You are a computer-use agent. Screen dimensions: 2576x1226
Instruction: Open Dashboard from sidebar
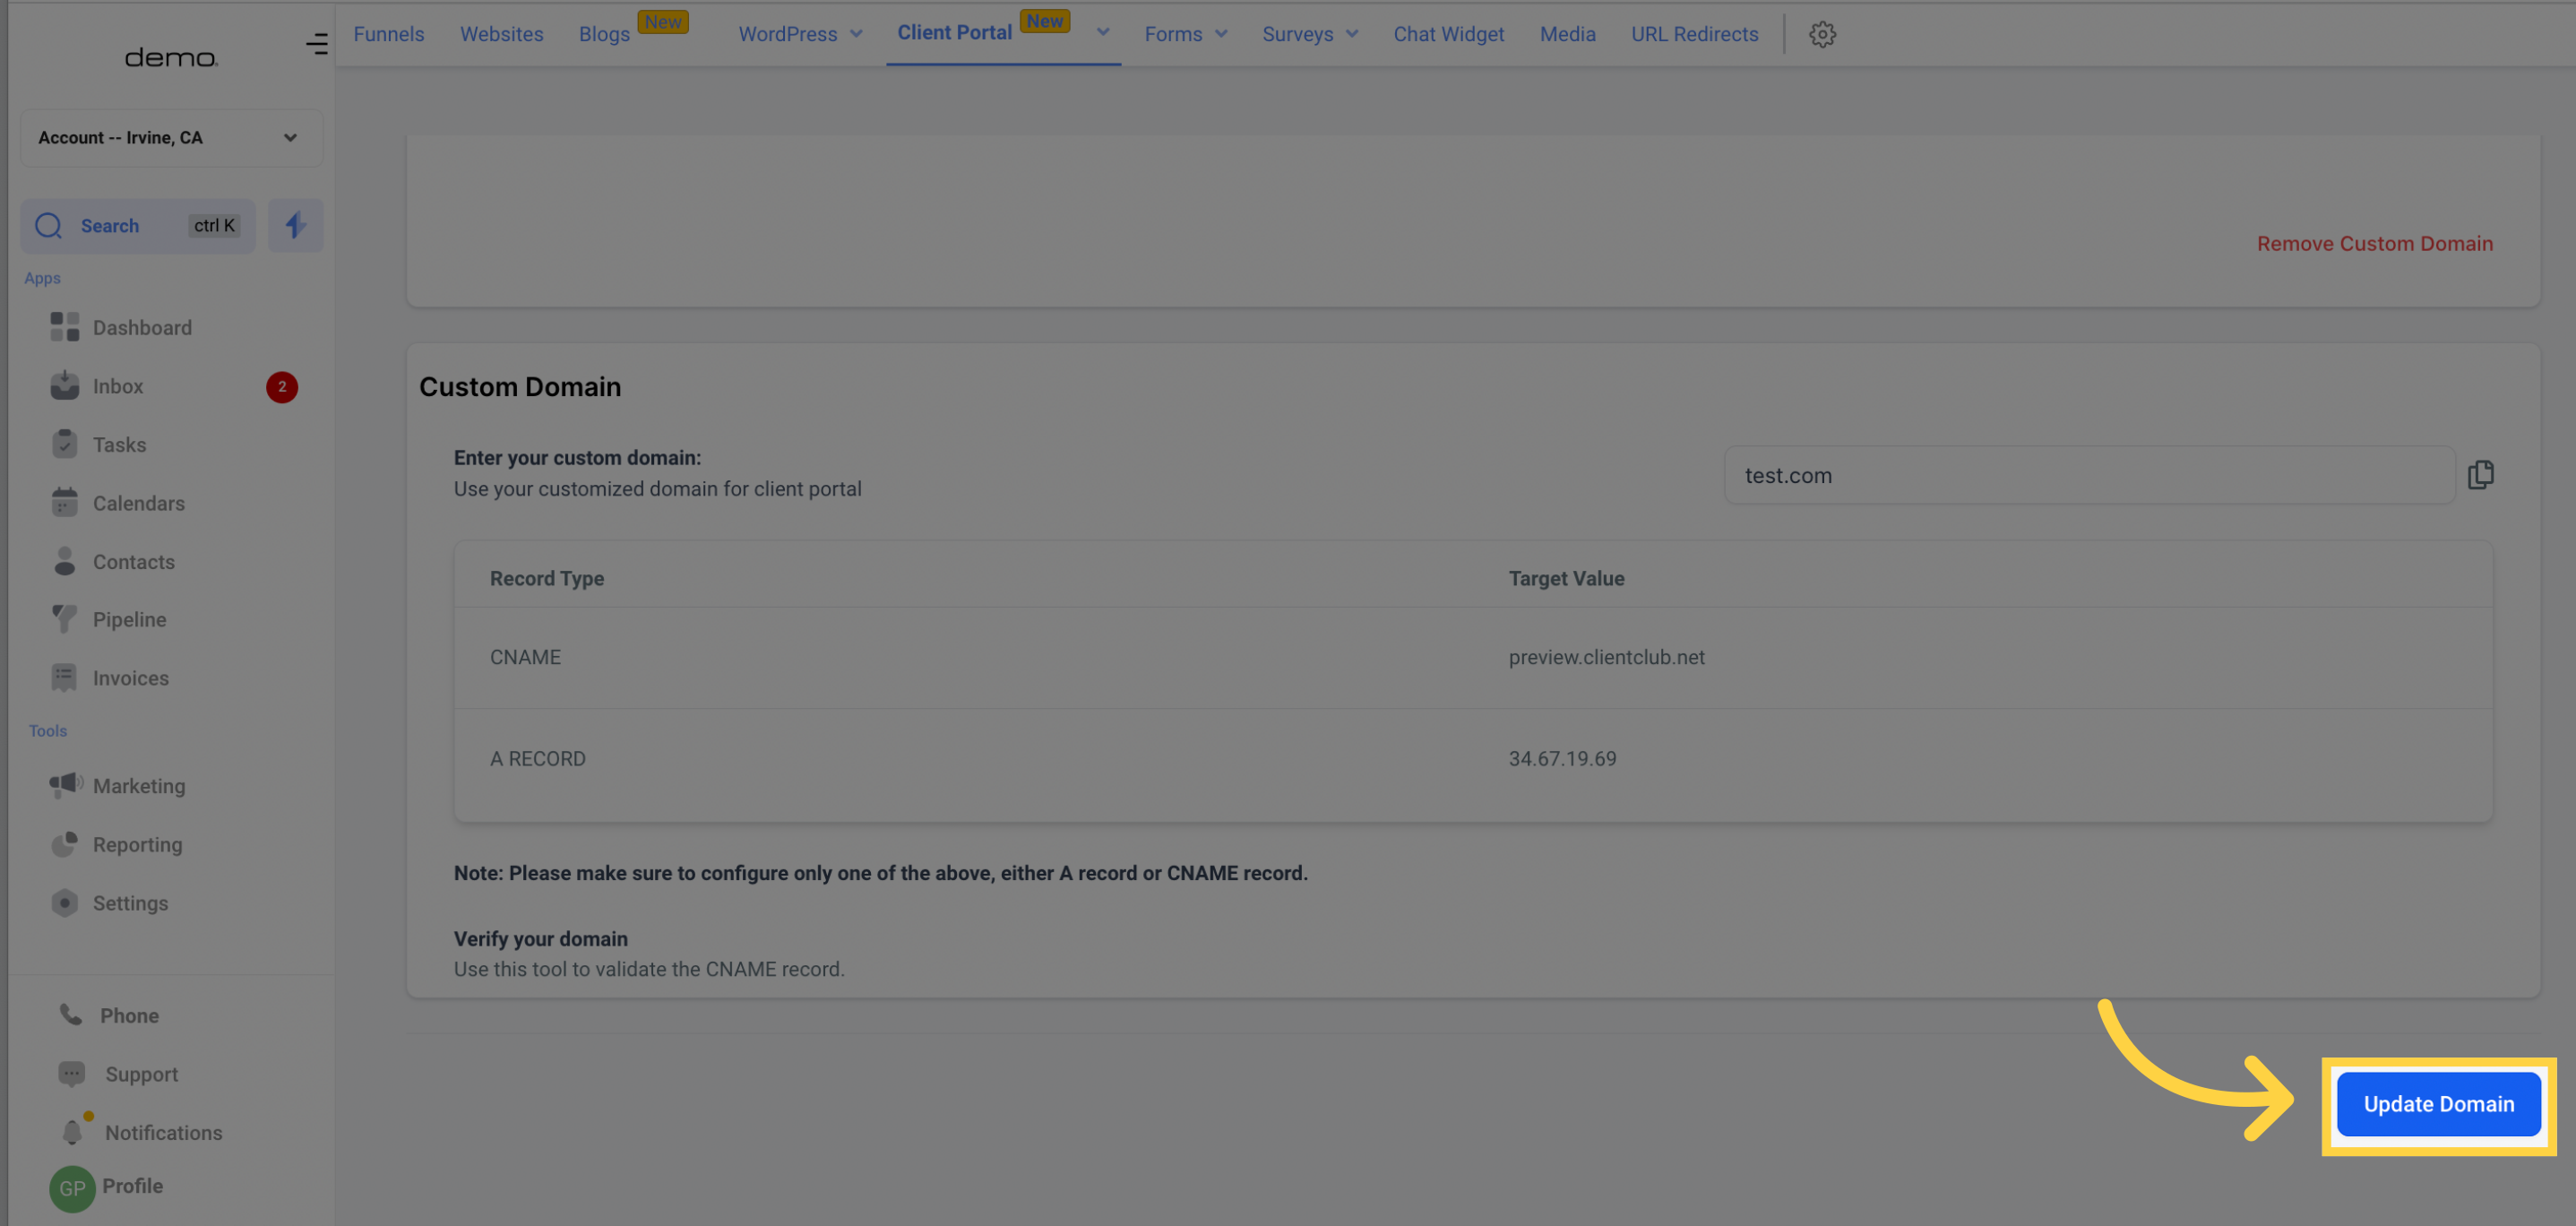(141, 327)
